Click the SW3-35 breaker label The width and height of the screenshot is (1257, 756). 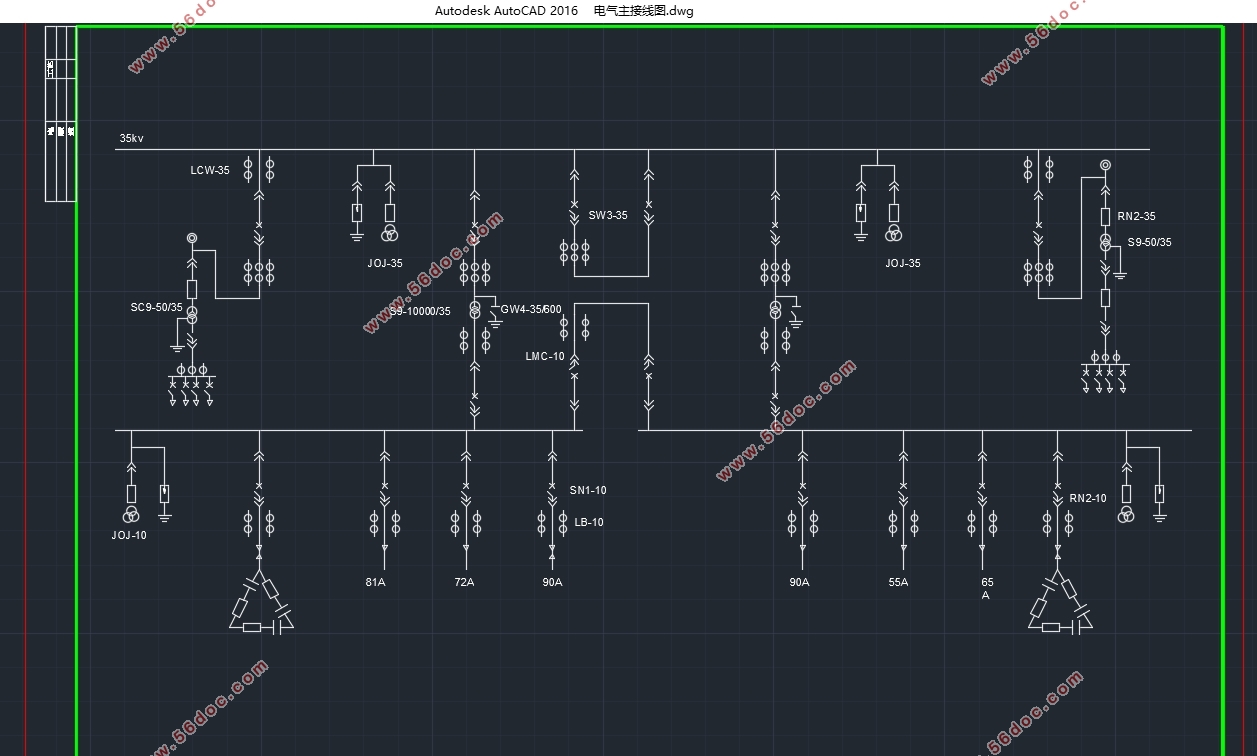click(608, 215)
